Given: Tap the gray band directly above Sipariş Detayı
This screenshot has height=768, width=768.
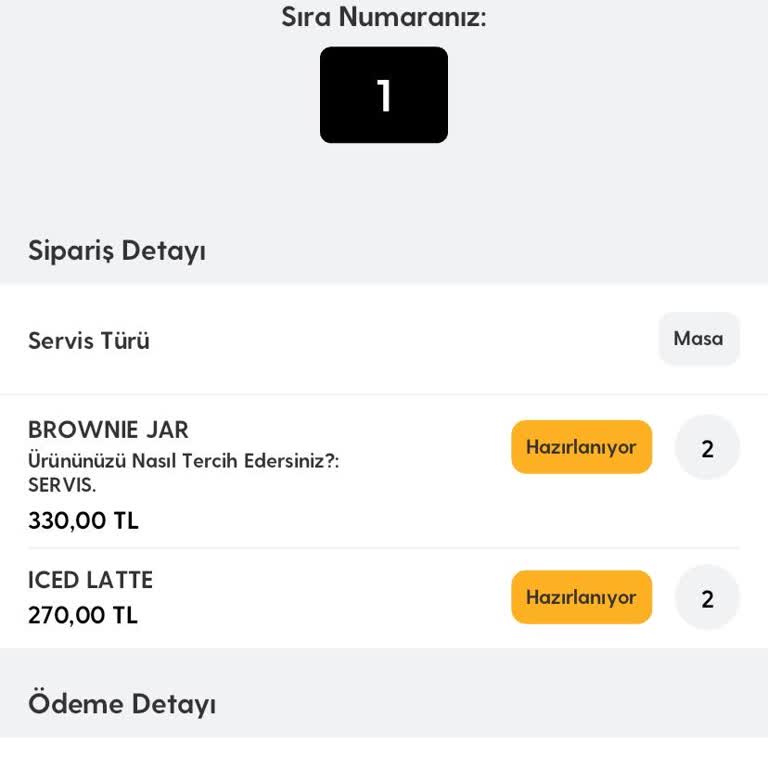Looking at the screenshot, I should (384, 190).
